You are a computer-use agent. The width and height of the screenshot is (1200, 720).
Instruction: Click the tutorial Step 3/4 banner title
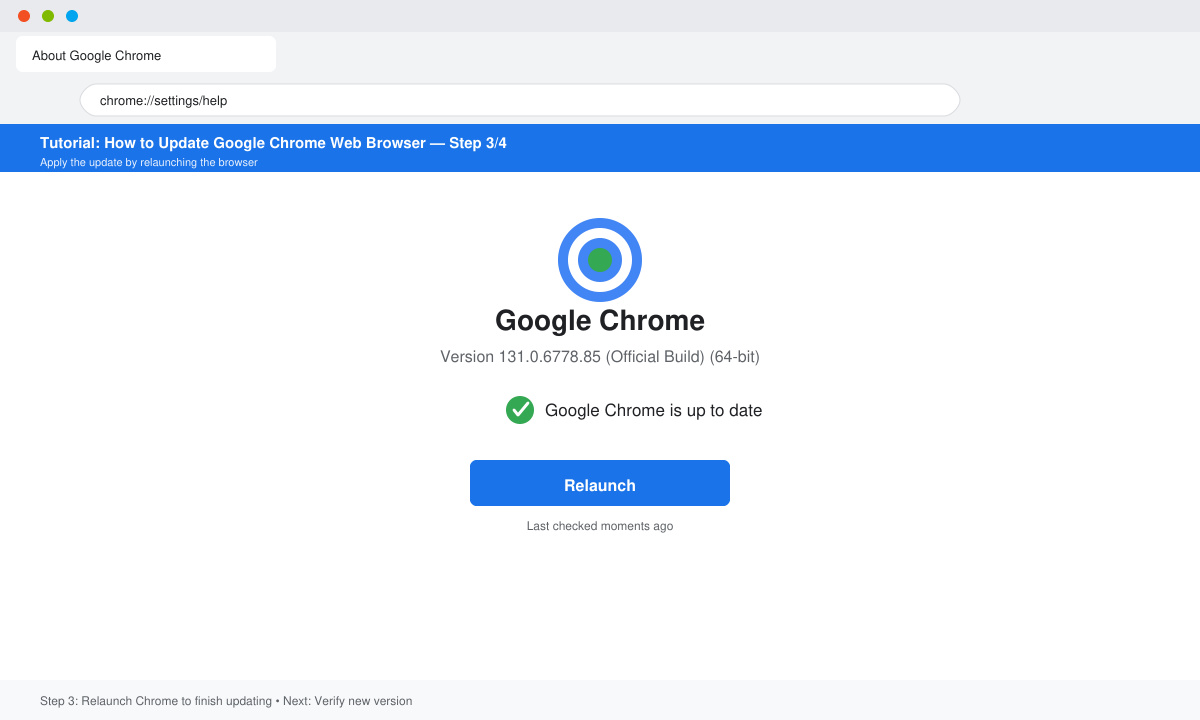point(273,143)
